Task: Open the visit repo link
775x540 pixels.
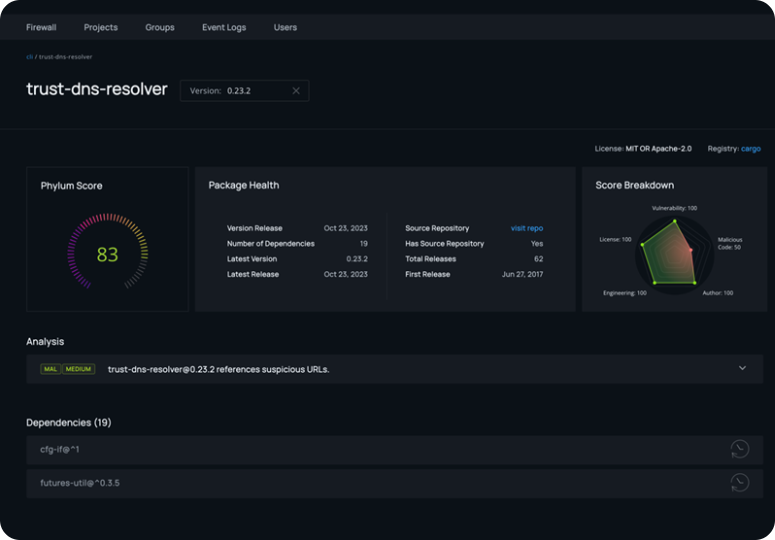Action: coord(526,228)
